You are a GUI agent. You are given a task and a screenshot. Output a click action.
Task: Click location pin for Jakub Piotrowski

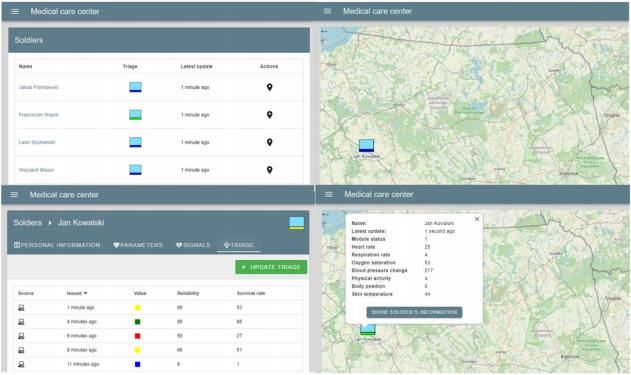270,87
